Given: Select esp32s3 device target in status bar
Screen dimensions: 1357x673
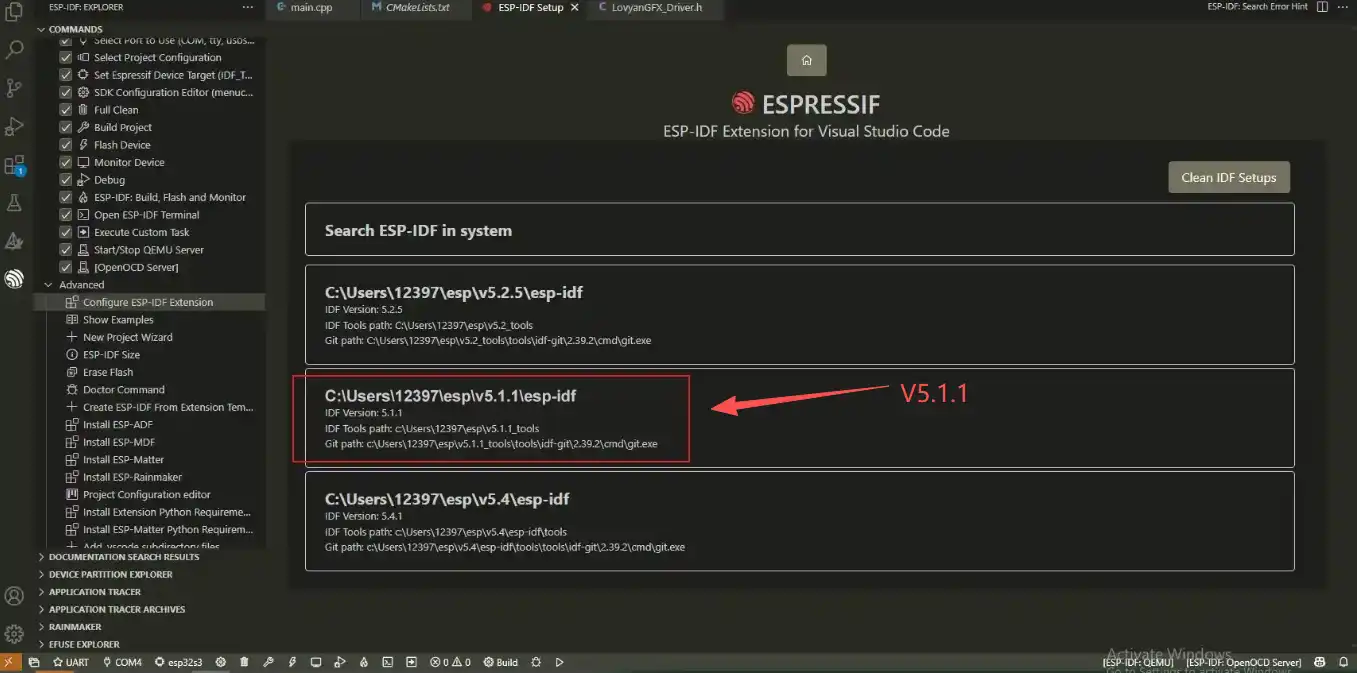Looking at the screenshot, I should point(177,662).
